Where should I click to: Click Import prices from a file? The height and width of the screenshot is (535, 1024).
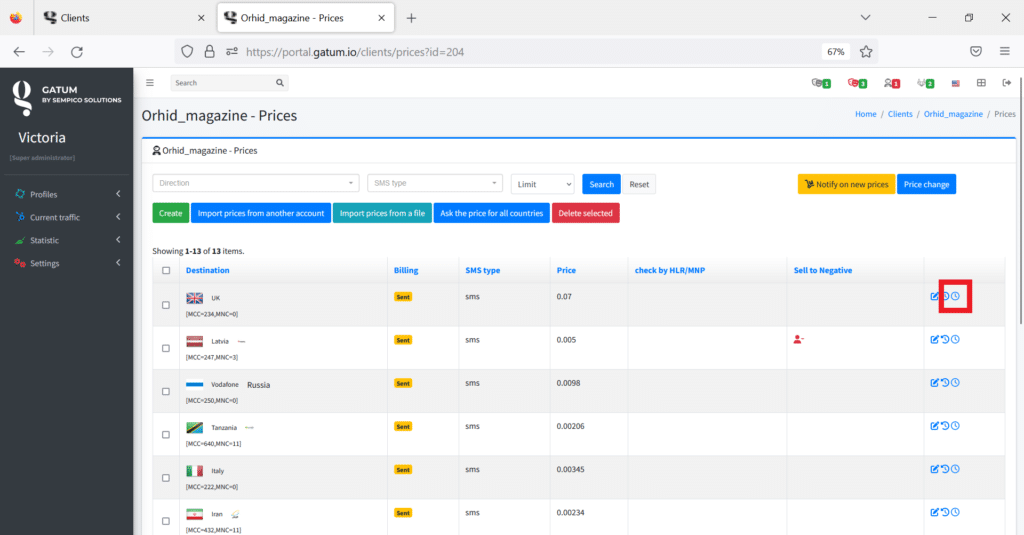382,213
